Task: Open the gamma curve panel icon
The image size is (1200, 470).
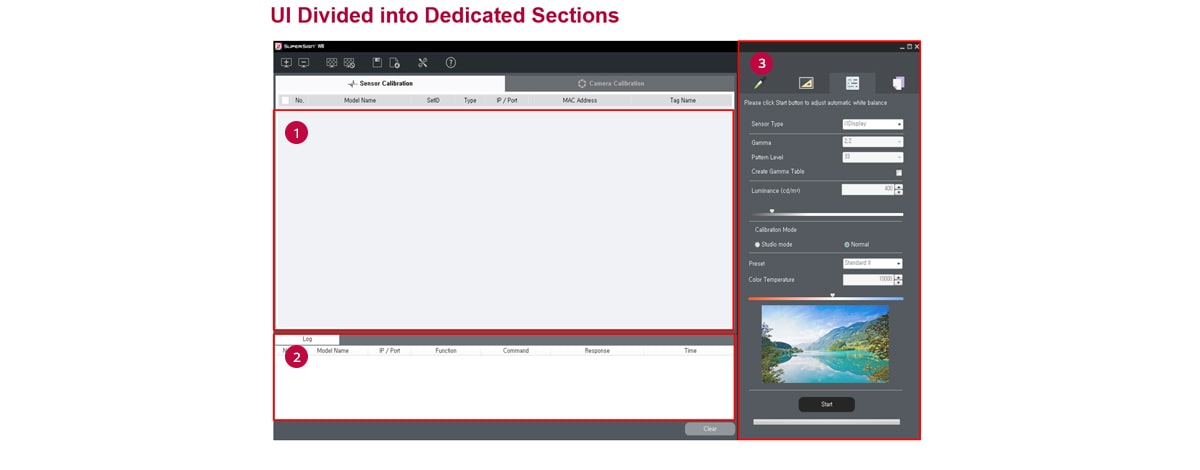Action: (x=806, y=84)
